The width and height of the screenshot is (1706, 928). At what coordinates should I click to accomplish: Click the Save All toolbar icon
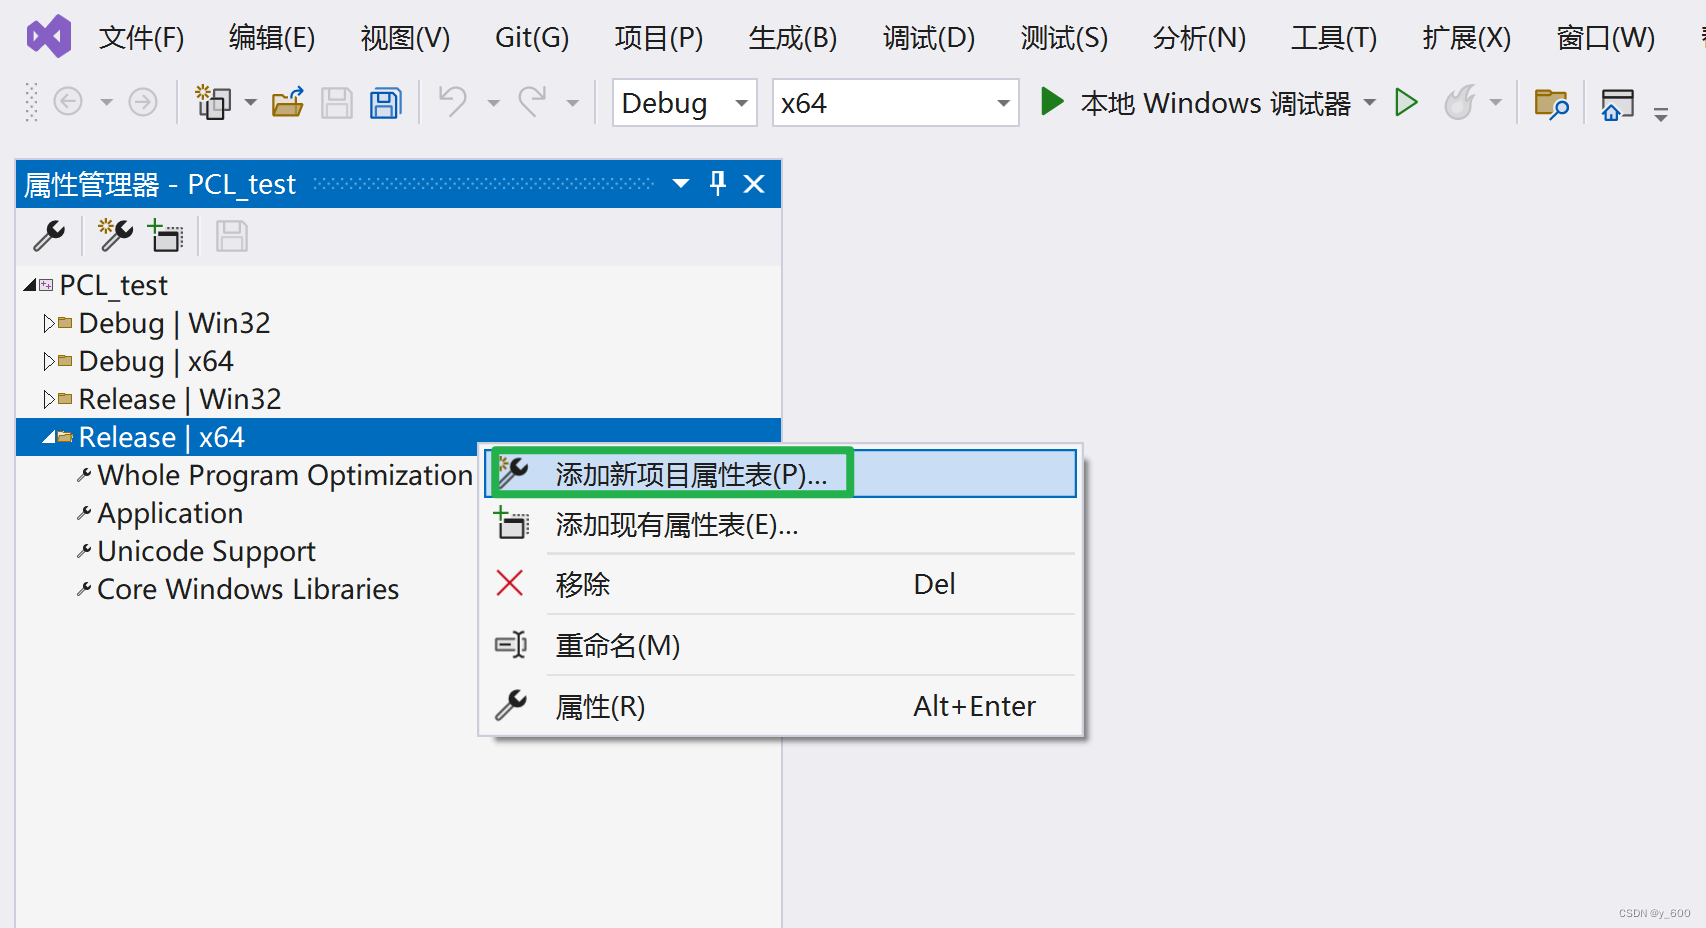tap(385, 102)
